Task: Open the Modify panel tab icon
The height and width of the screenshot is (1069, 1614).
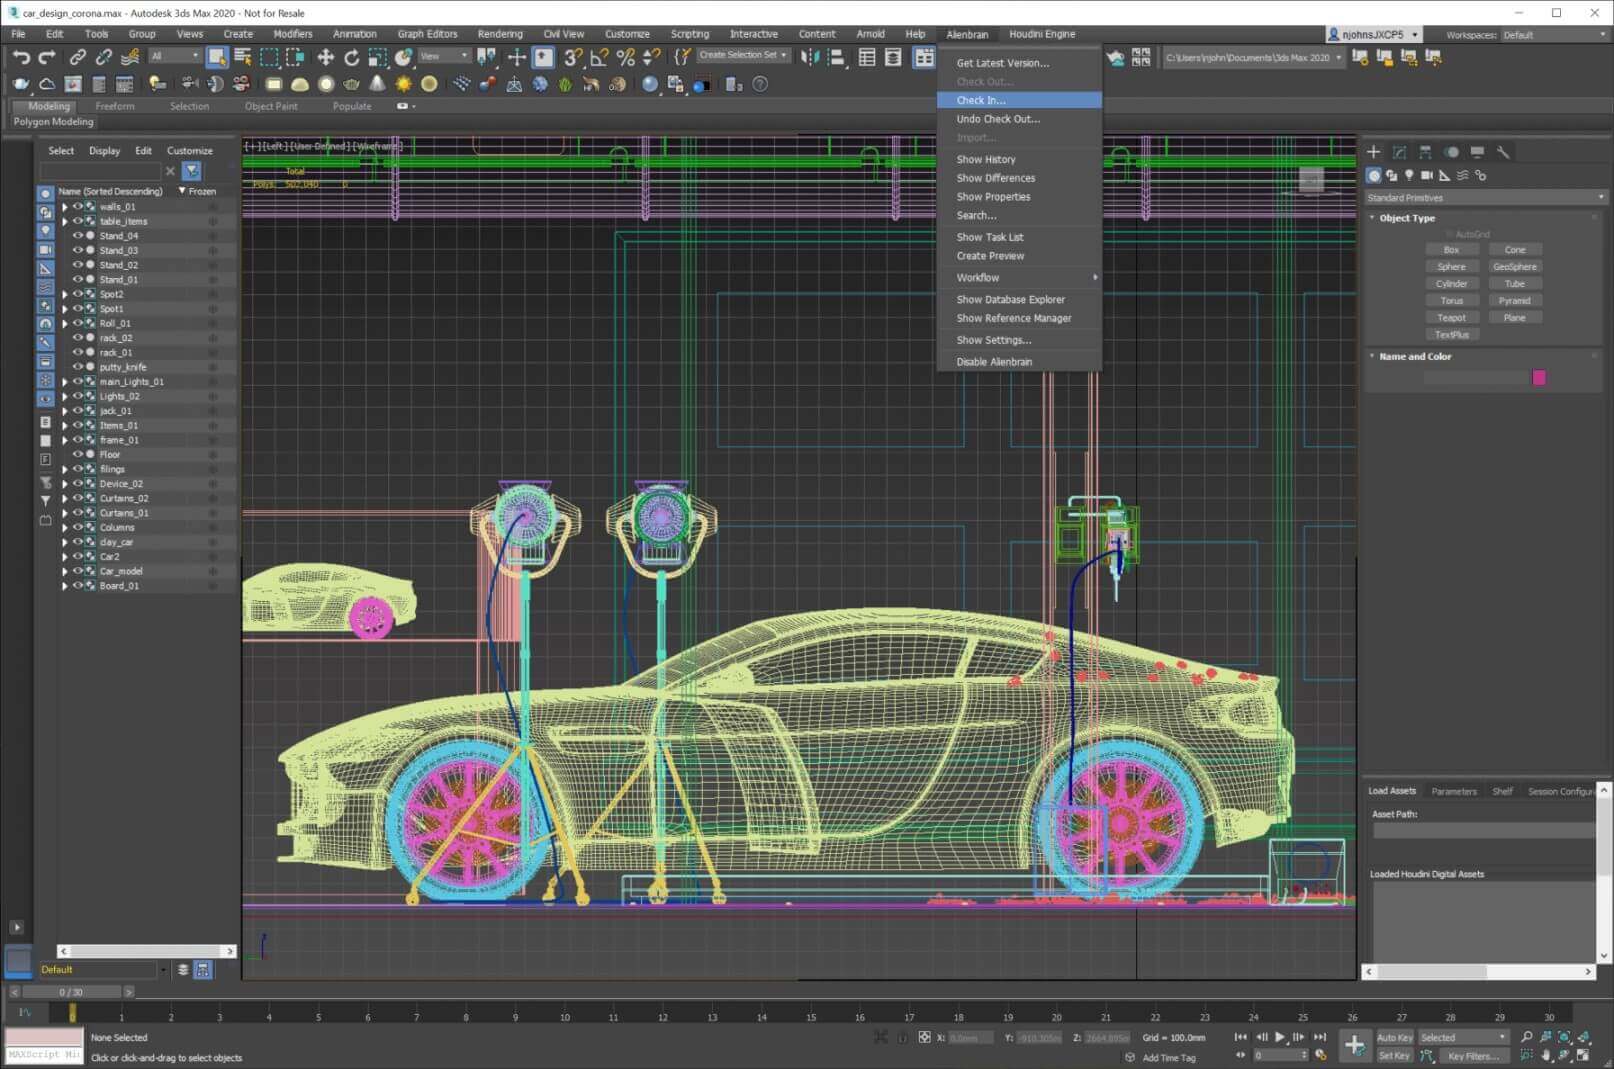Action: pos(1399,152)
